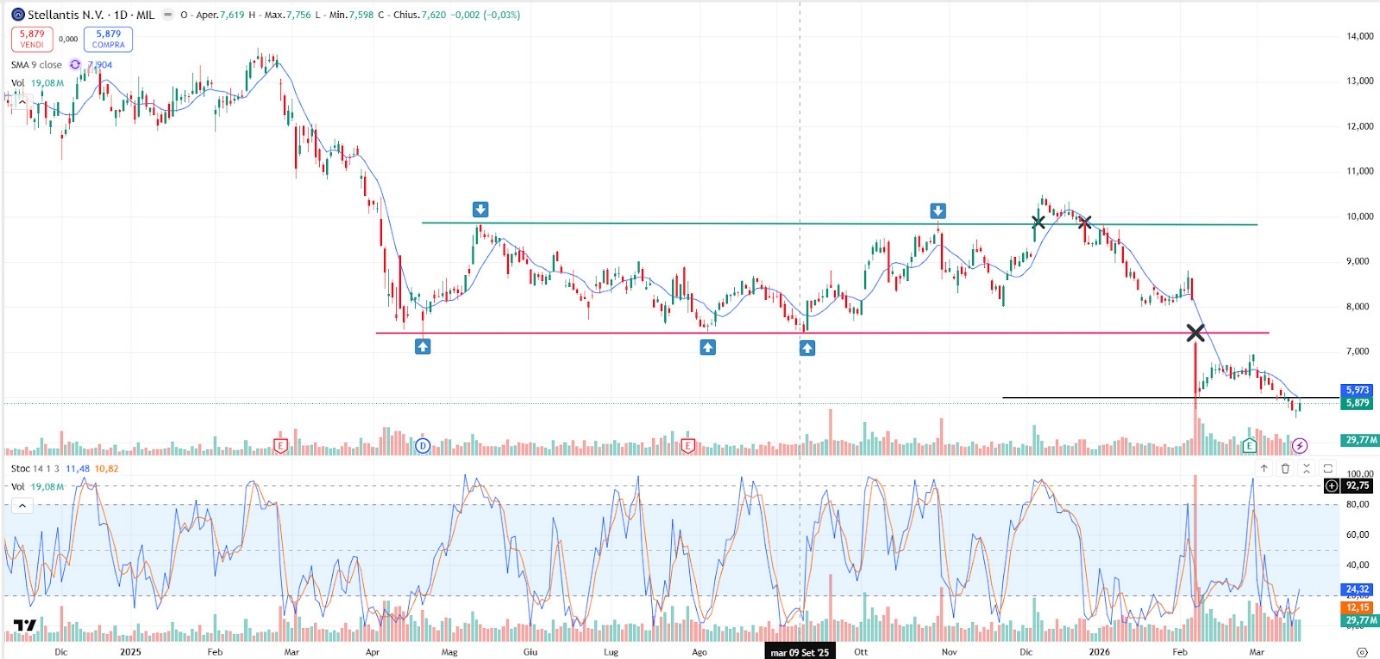Select the Vol indicator legend in main chart
Image resolution: width=1380 pixels, height=659 pixels.
(18, 83)
